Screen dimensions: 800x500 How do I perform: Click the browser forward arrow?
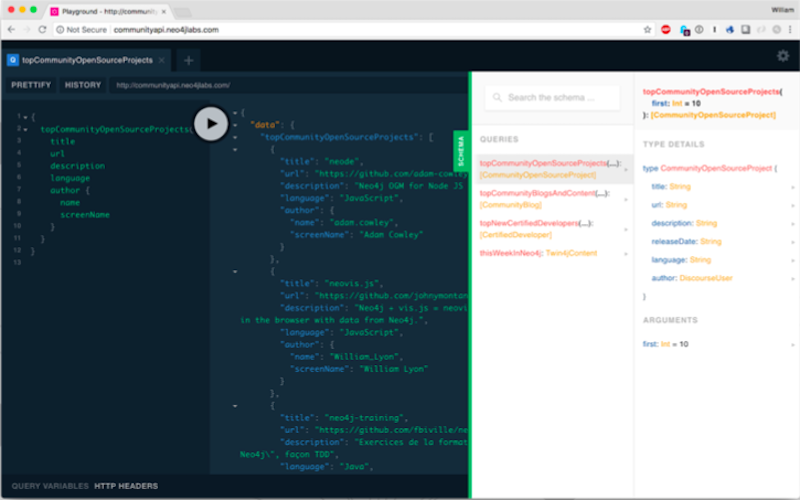[x=27, y=30]
